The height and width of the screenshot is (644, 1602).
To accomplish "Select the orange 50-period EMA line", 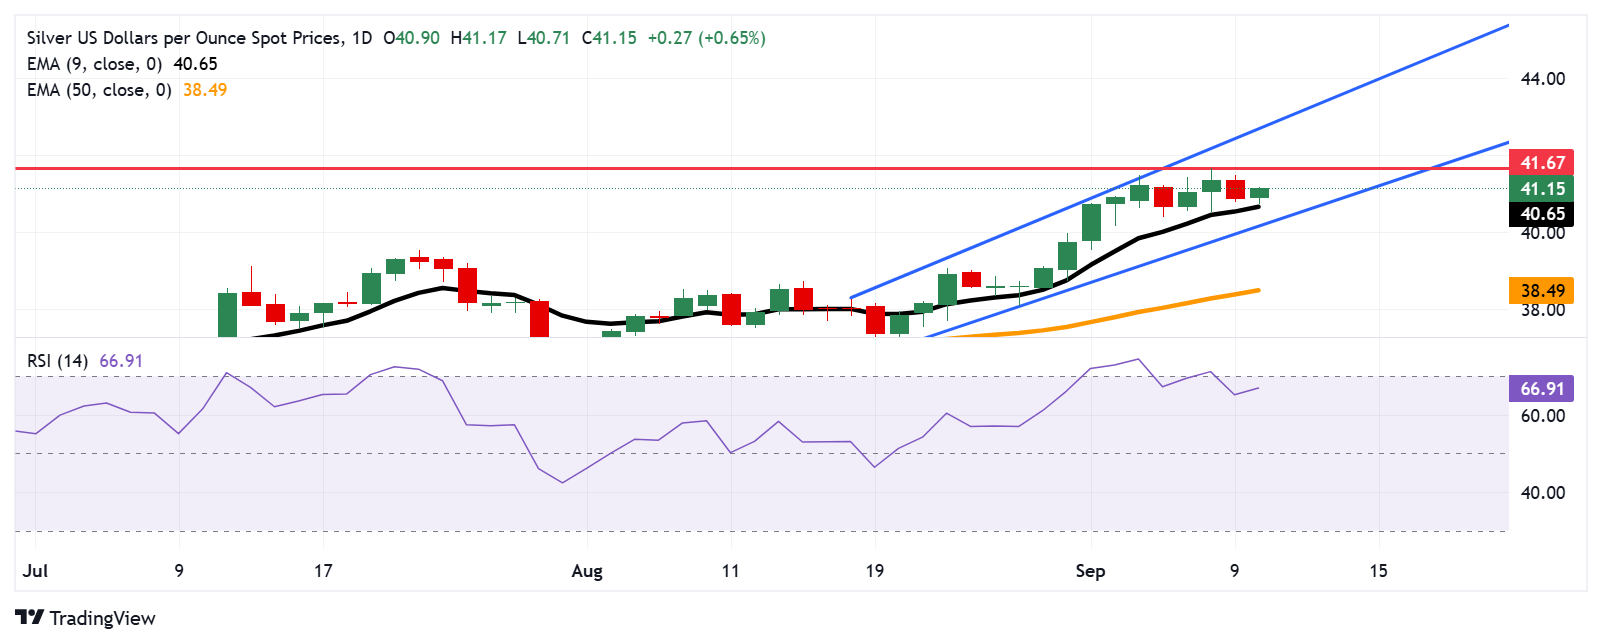I will (1150, 310).
